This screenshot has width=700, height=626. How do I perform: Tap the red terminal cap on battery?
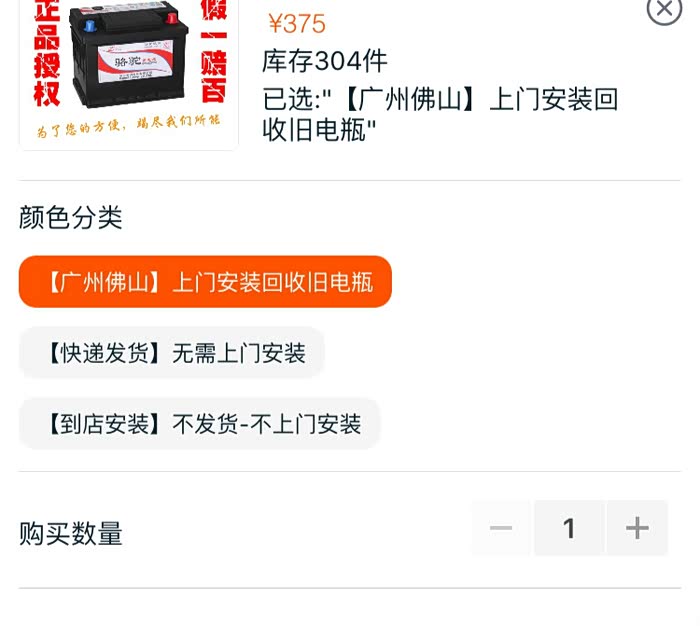pos(172,18)
